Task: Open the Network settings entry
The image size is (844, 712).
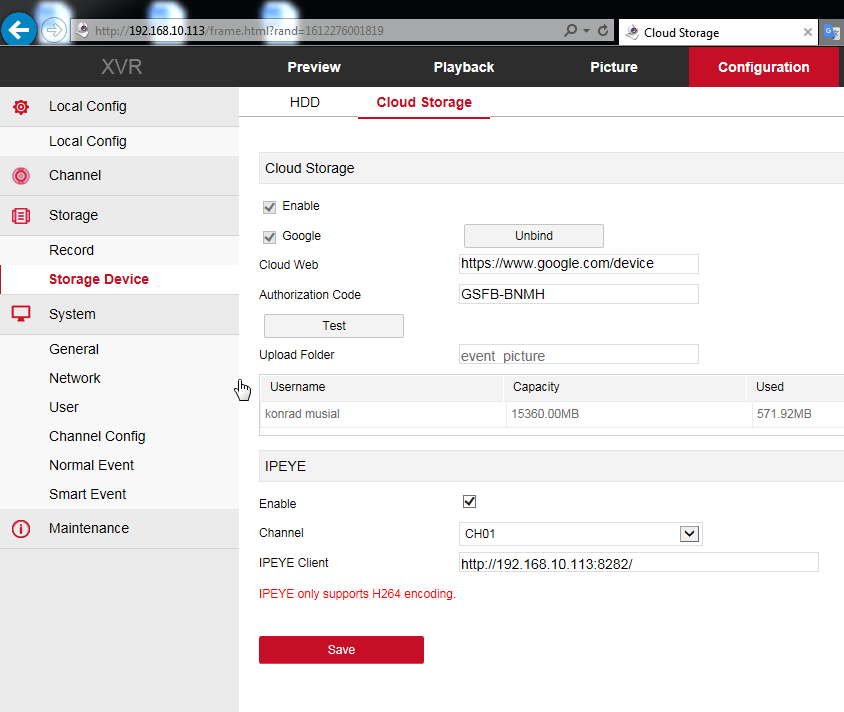Action: [74, 378]
